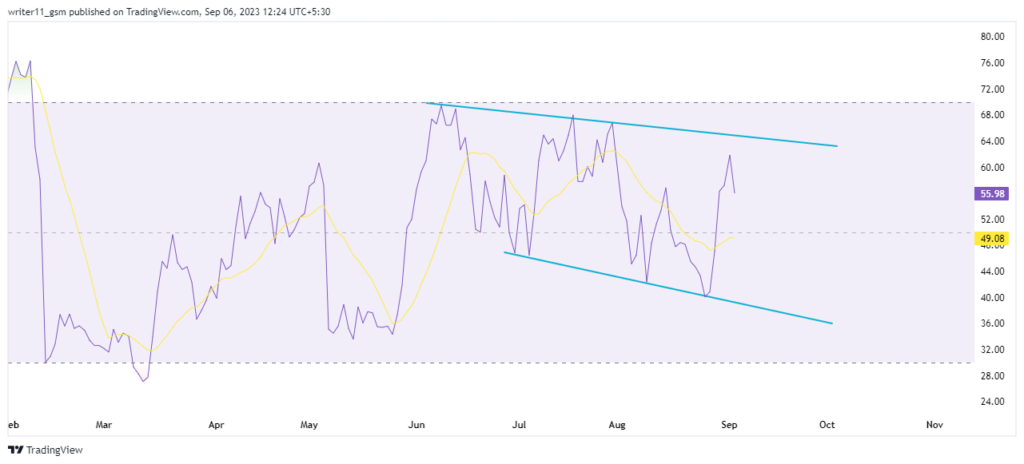The width and height of the screenshot is (1024, 464).
Task: Click the Jul label on the time axis
Action: point(520,425)
